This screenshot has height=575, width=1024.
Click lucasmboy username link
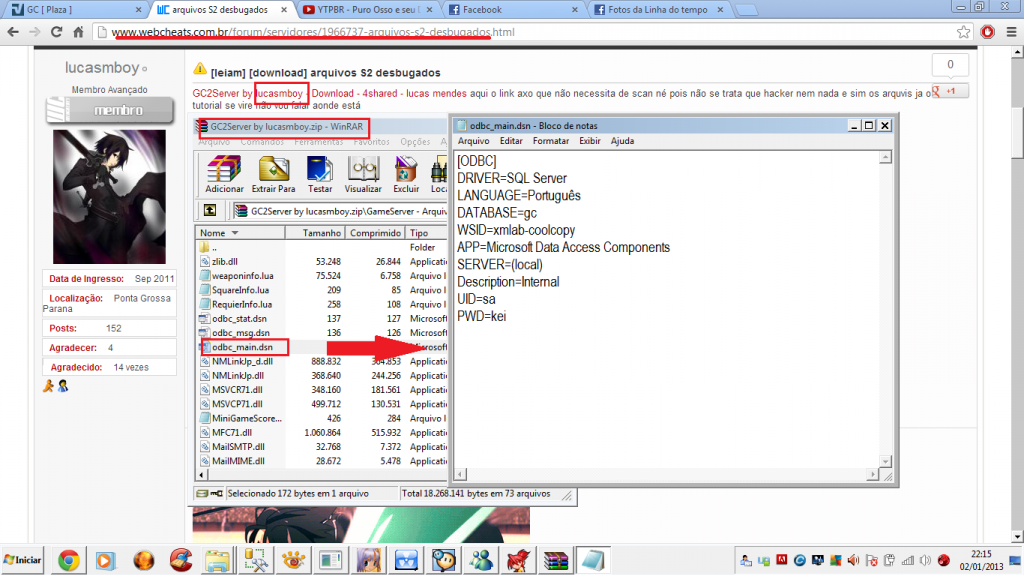[102, 68]
